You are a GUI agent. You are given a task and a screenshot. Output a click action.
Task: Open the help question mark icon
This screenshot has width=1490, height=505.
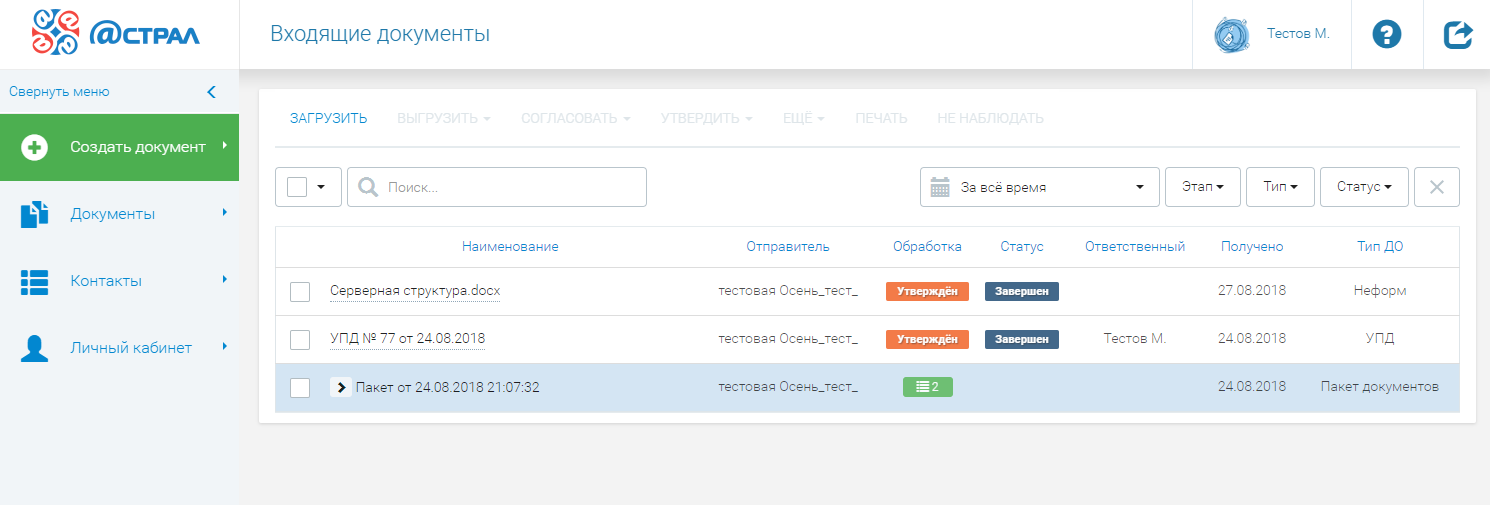1387,35
